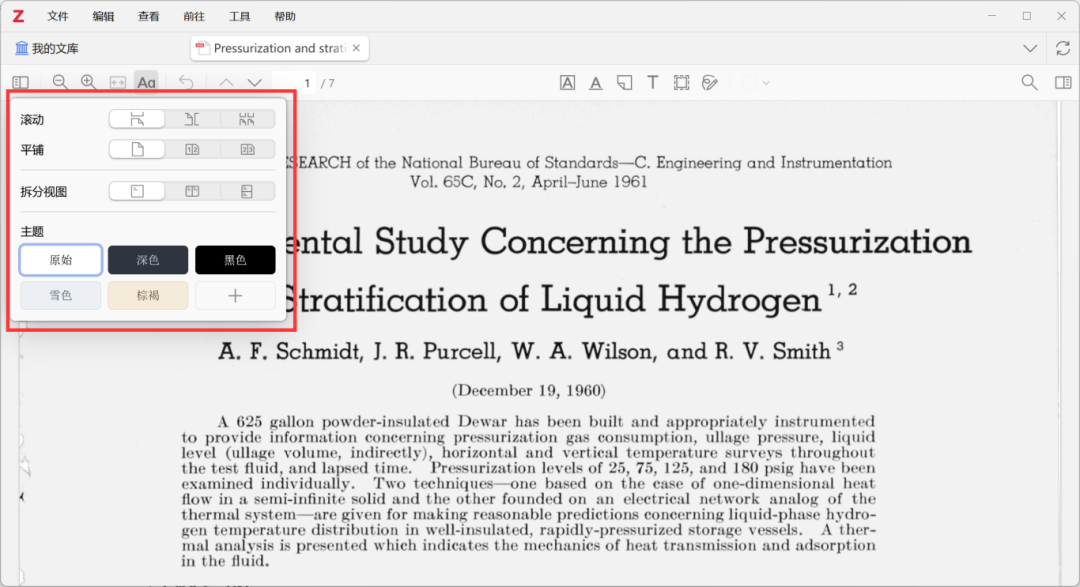
Task: Open the find-in-document search icon
Action: [1029, 83]
